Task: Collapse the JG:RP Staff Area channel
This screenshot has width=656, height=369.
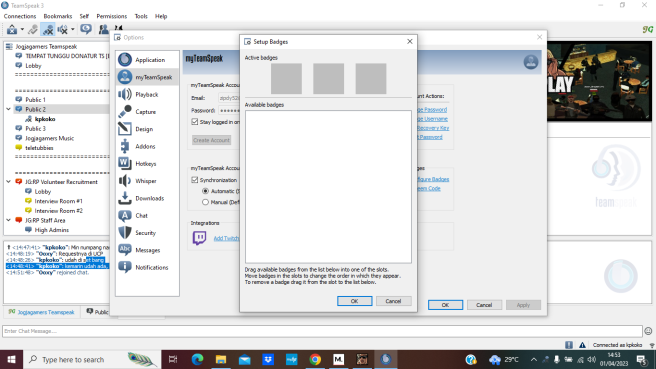Action: (x=8, y=220)
